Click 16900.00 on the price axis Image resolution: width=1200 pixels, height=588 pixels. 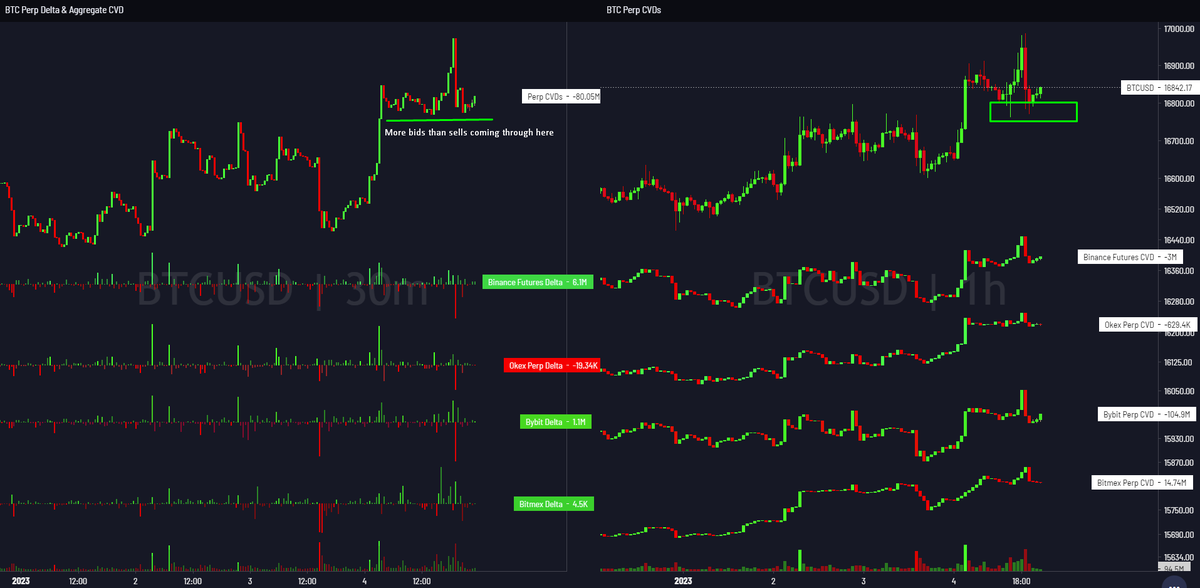tap(1180, 68)
